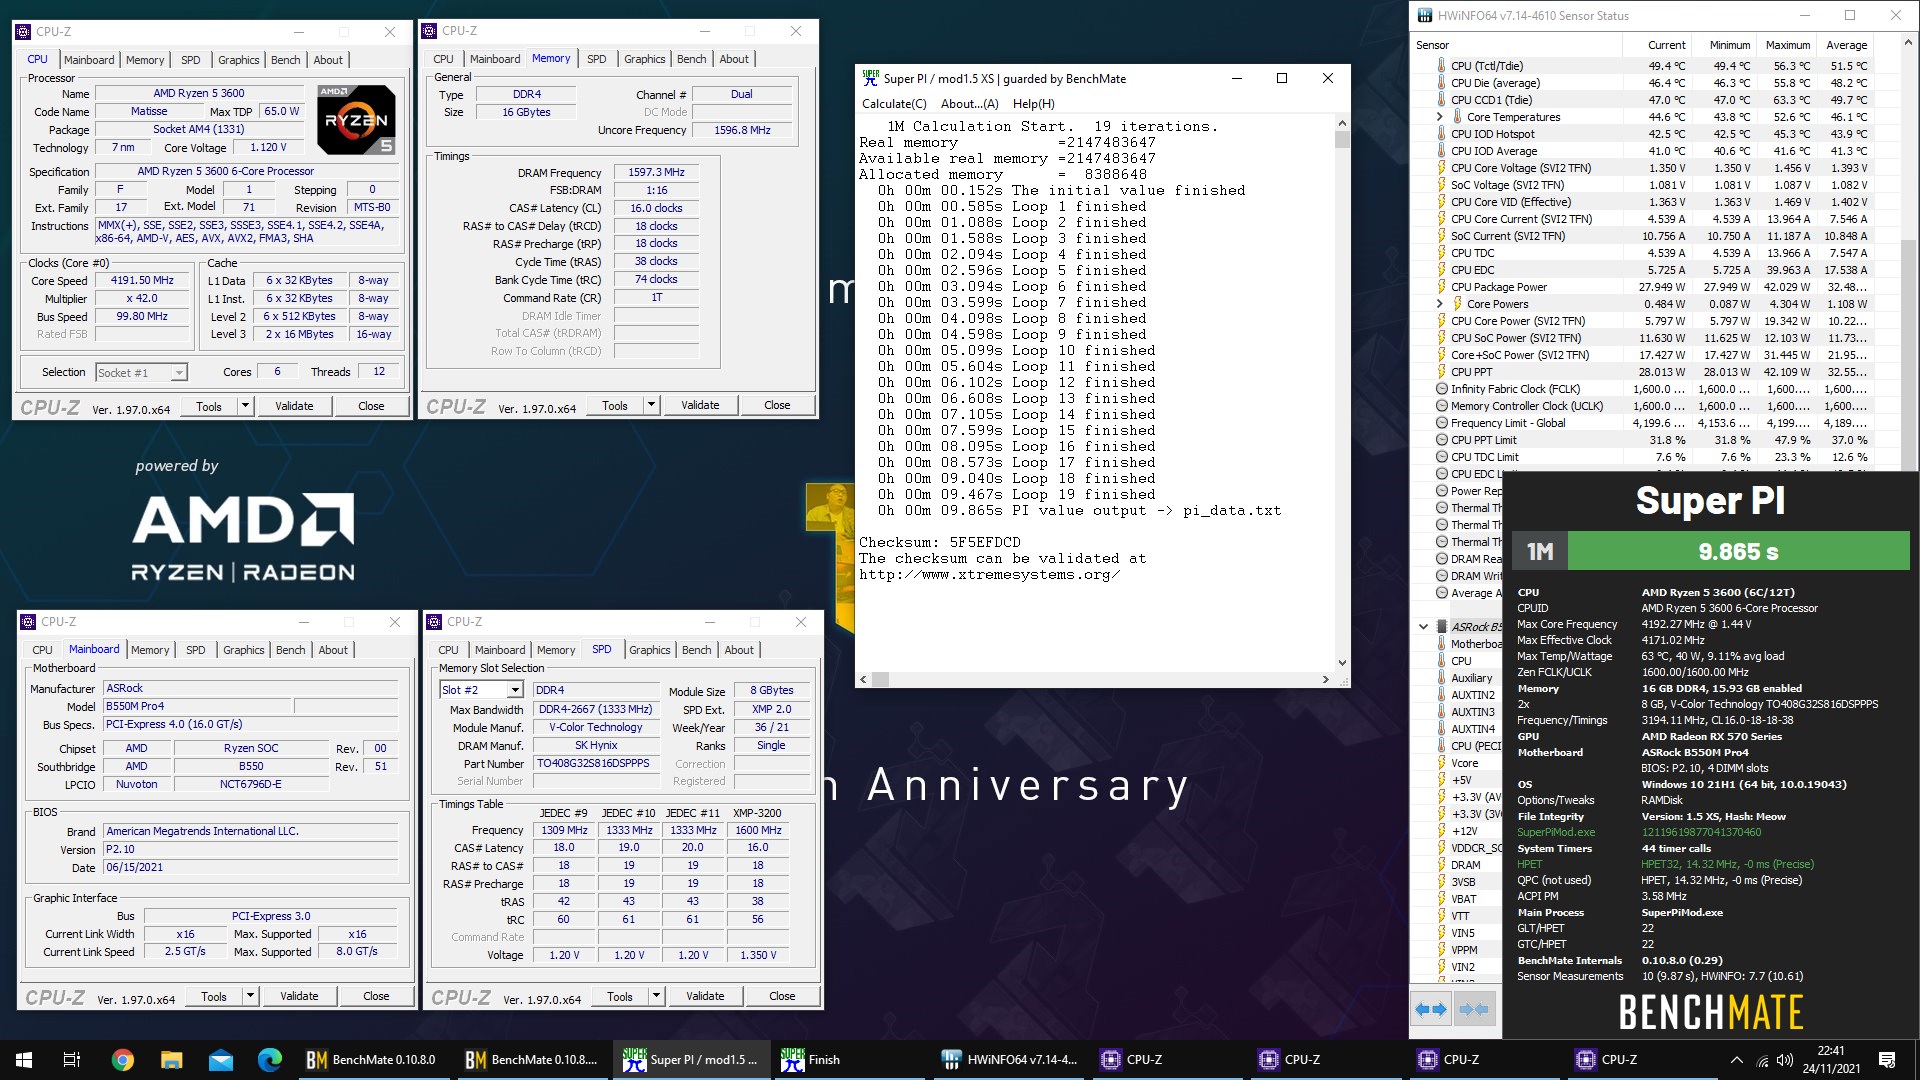
Task: Open Tools dropdown arrow in Memory tab window
Action: [651, 405]
